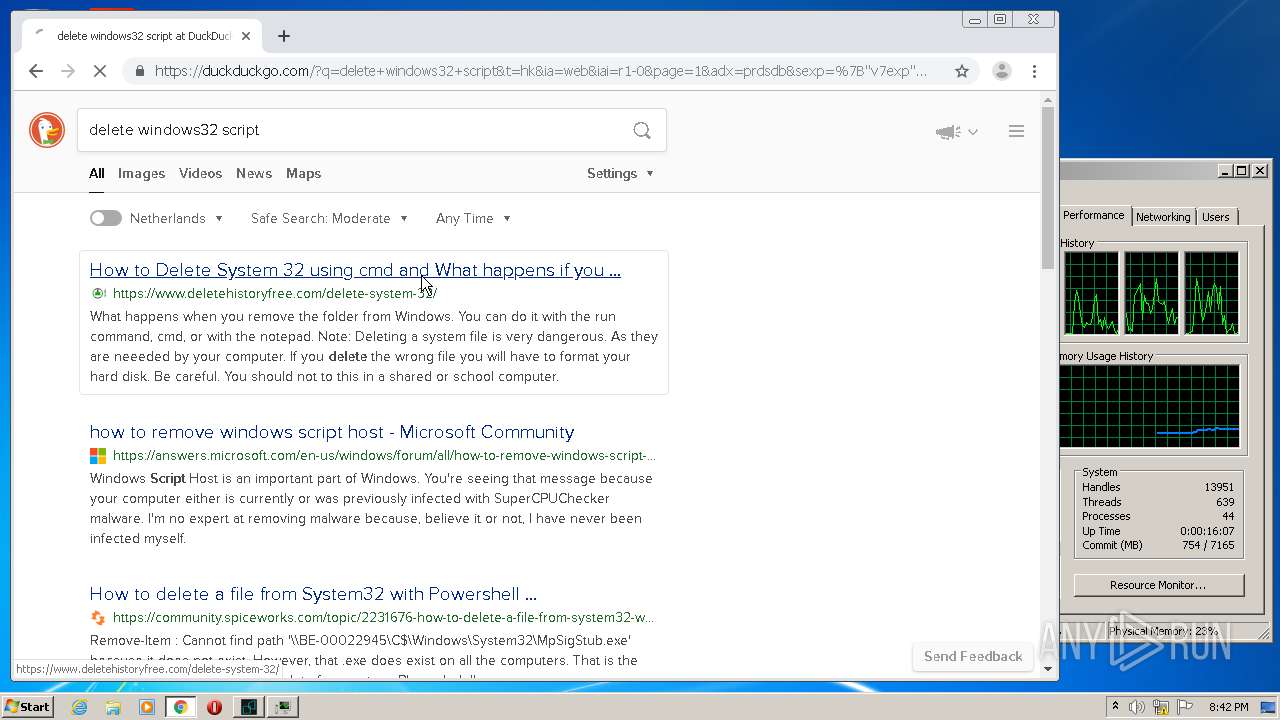Open the Users tab in Task Manager
This screenshot has width=1280, height=720.
[x=1216, y=217]
